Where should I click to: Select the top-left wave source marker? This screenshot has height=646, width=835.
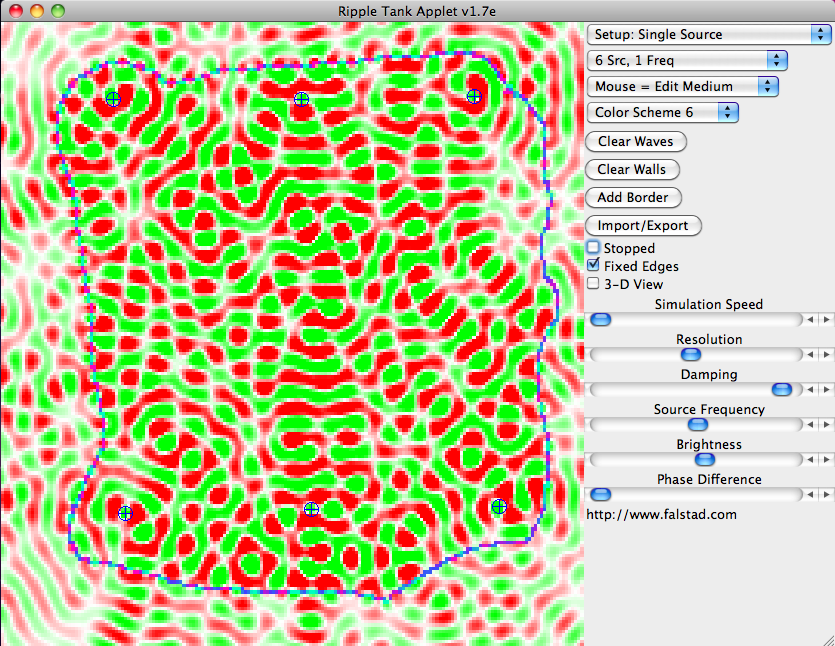(113, 99)
